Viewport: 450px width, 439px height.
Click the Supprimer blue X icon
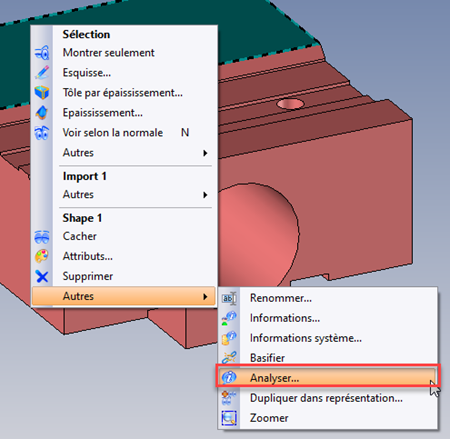pos(42,276)
